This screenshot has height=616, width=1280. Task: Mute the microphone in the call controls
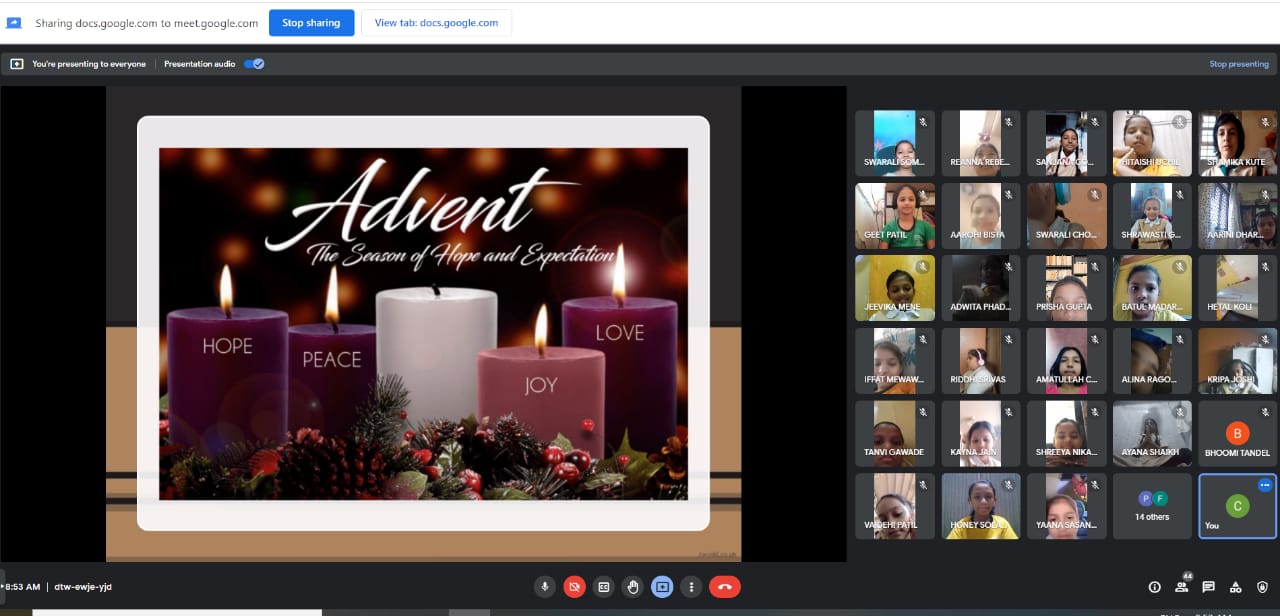coord(545,587)
